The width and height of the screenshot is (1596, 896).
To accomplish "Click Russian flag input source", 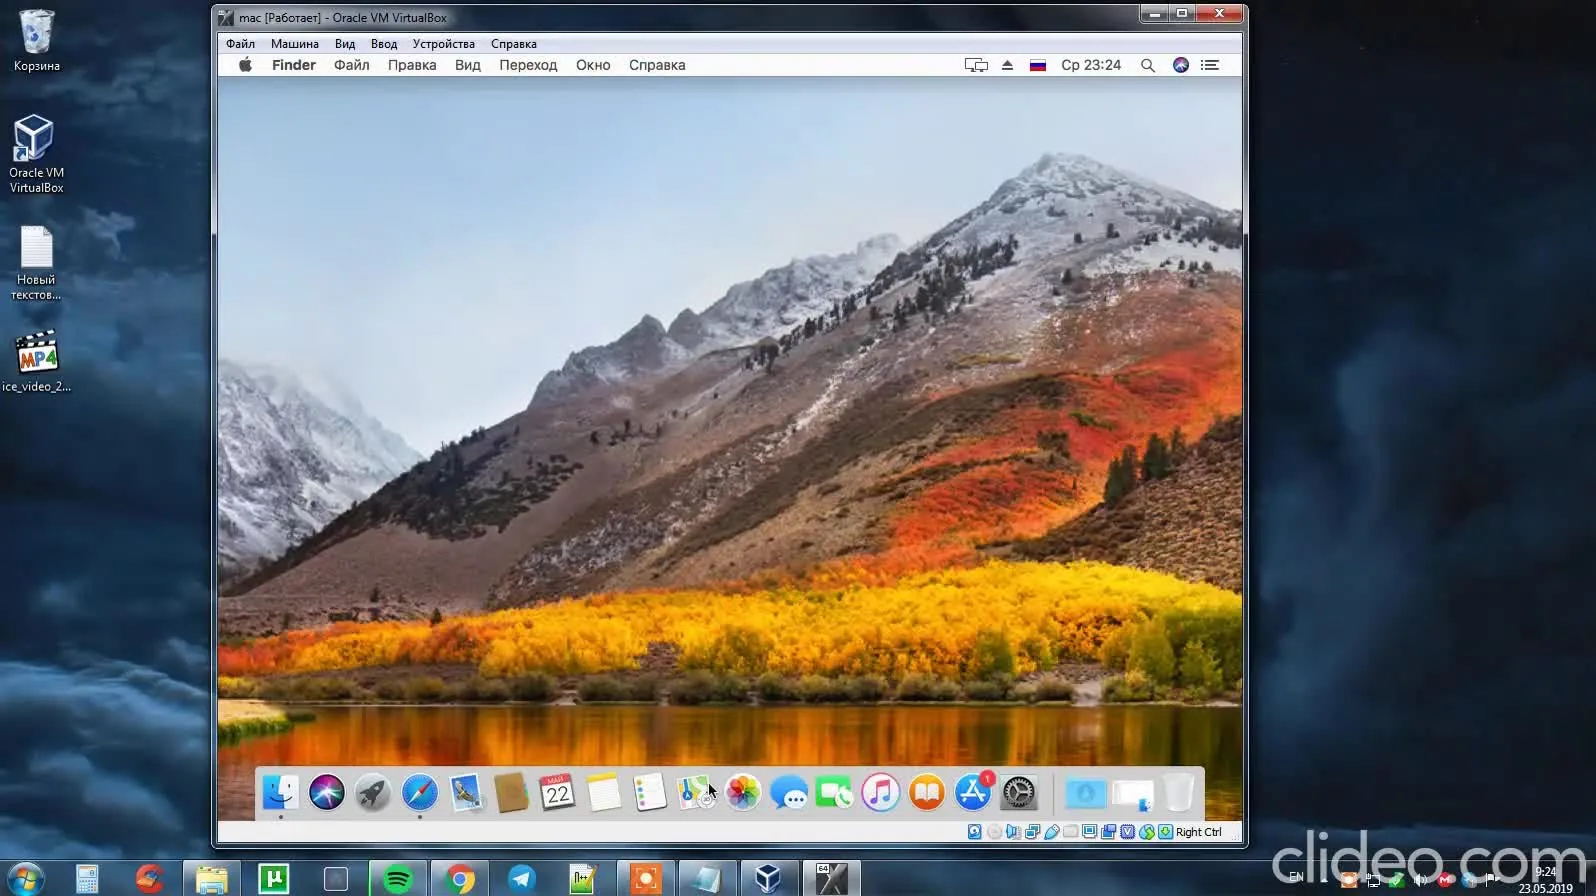I will coord(1038,65).
